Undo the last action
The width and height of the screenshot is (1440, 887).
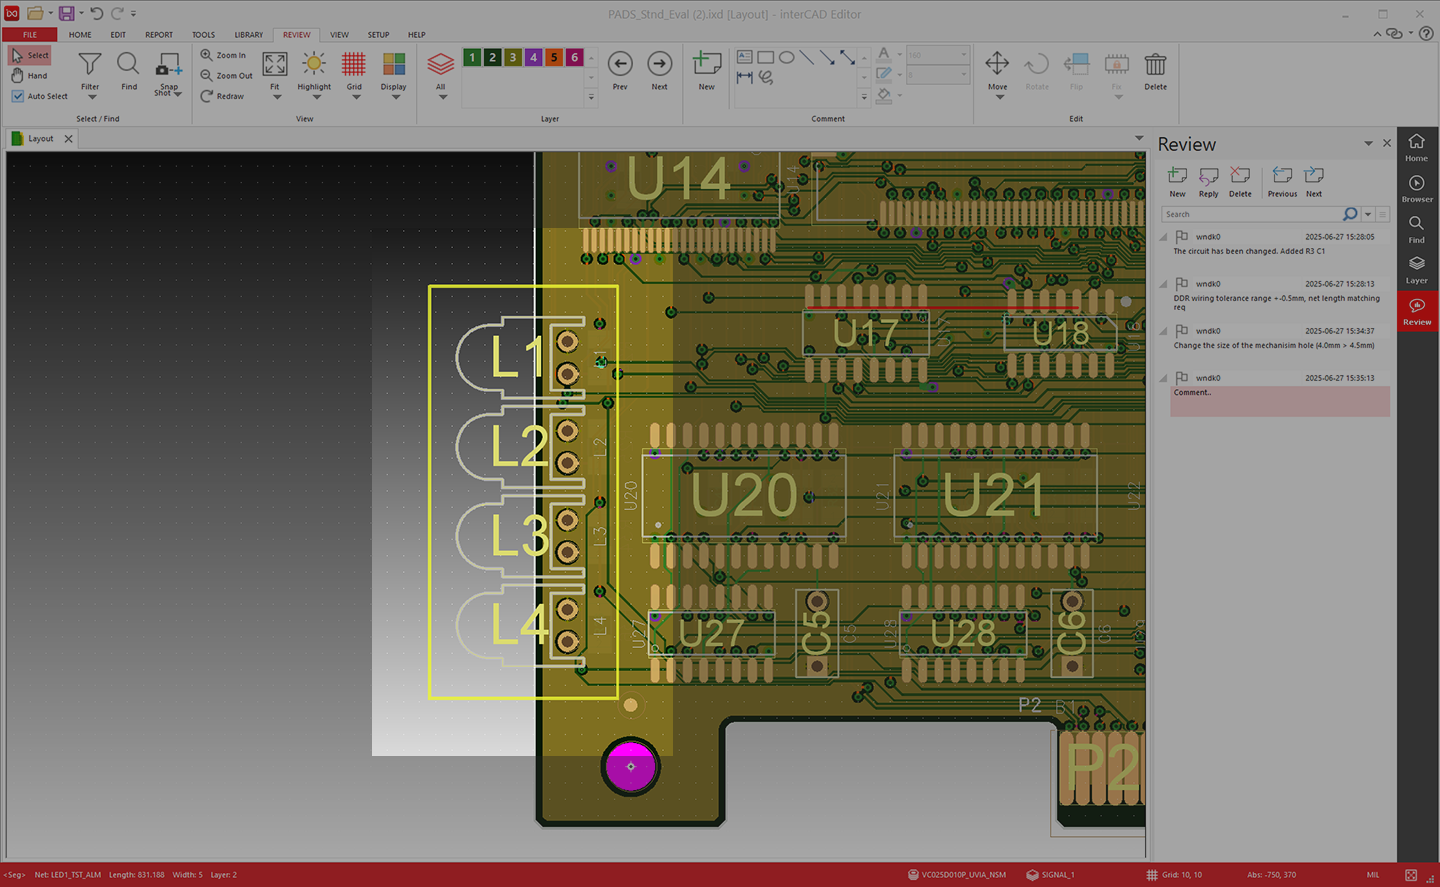tap(96, 14)
